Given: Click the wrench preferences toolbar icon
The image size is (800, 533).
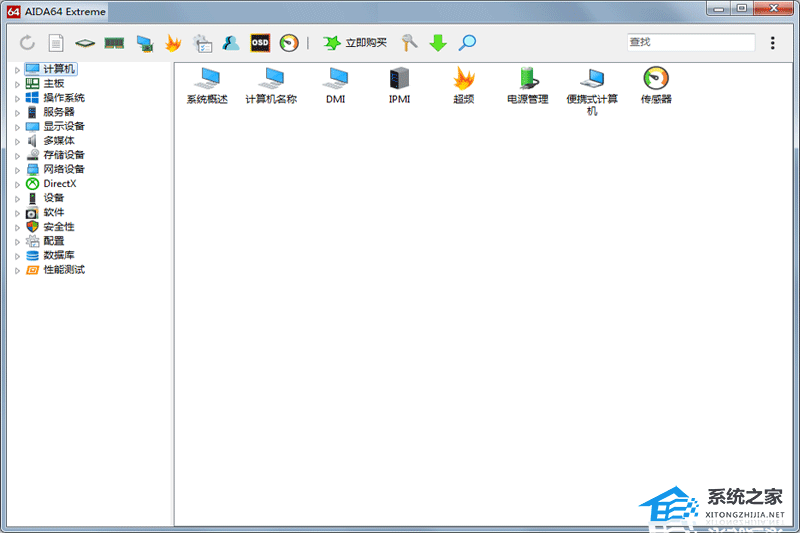Looking at the screenshot, I should [x=409, y=43].
